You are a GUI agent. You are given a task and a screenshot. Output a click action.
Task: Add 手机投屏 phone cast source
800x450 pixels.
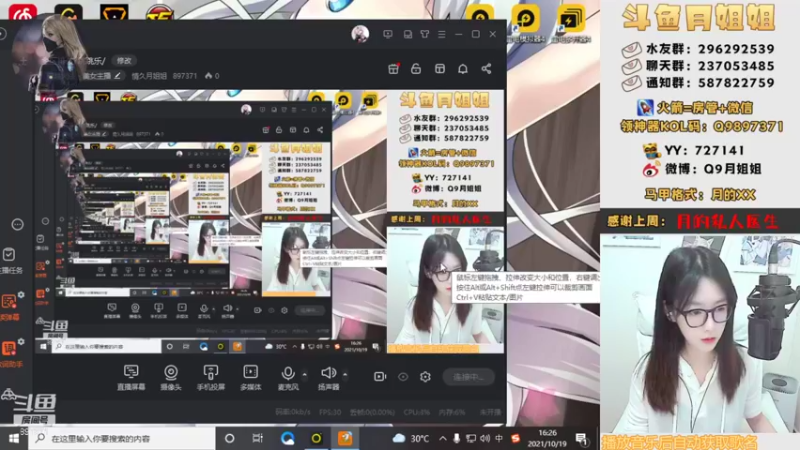click(211, 378)
